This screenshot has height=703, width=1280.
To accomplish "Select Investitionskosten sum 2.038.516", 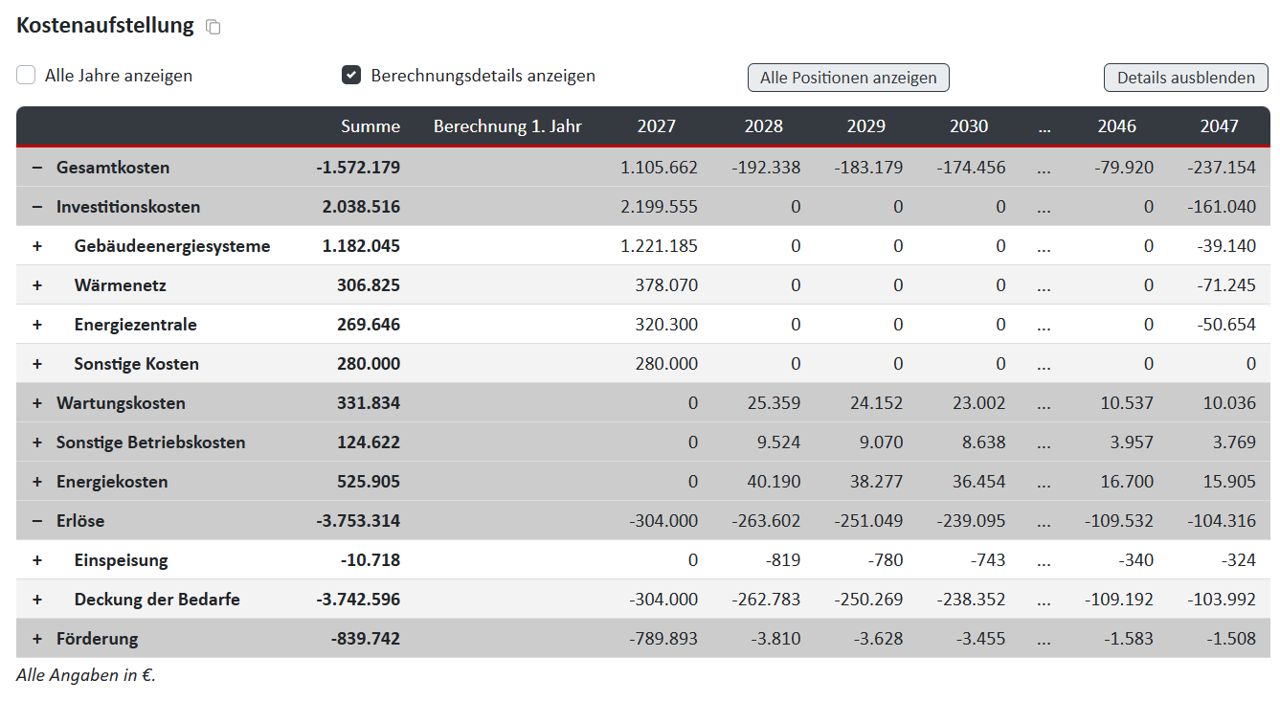I will coord(361,207).
